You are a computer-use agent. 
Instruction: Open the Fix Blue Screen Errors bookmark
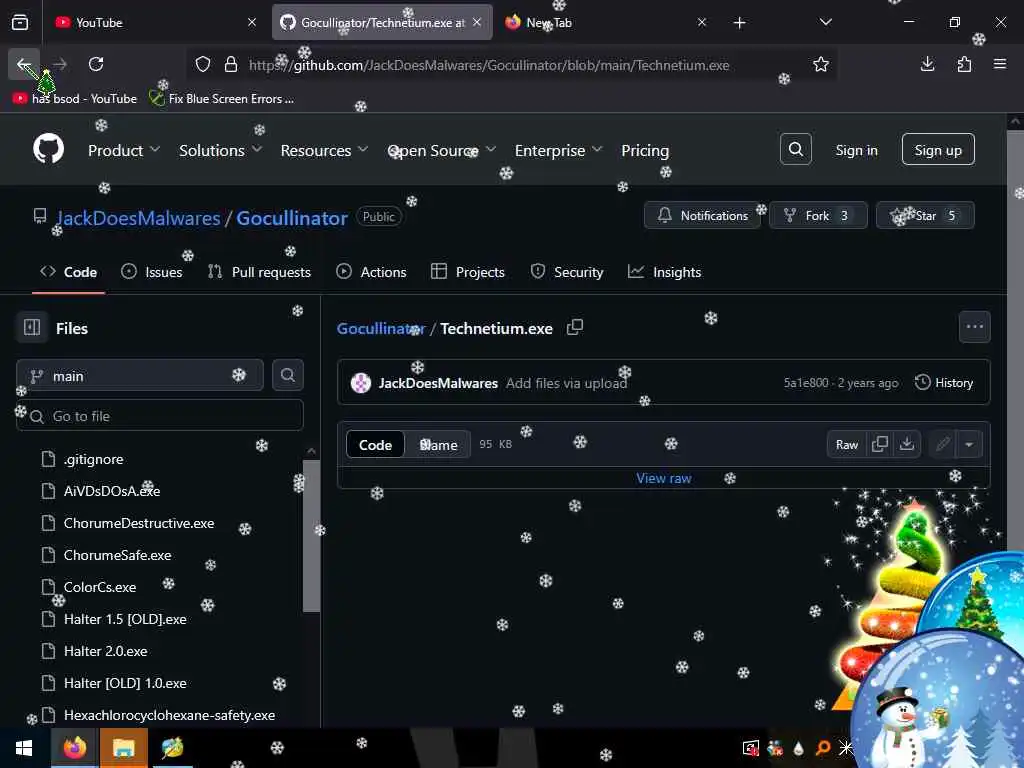tap(221, 99)
